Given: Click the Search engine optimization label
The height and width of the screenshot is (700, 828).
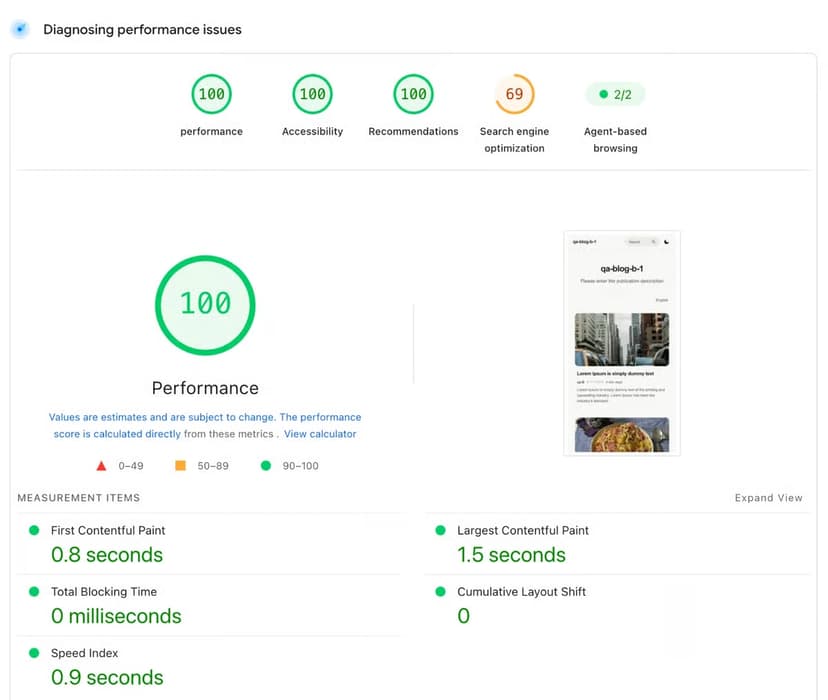Looking at the screenshot, I should coord(514,140).
